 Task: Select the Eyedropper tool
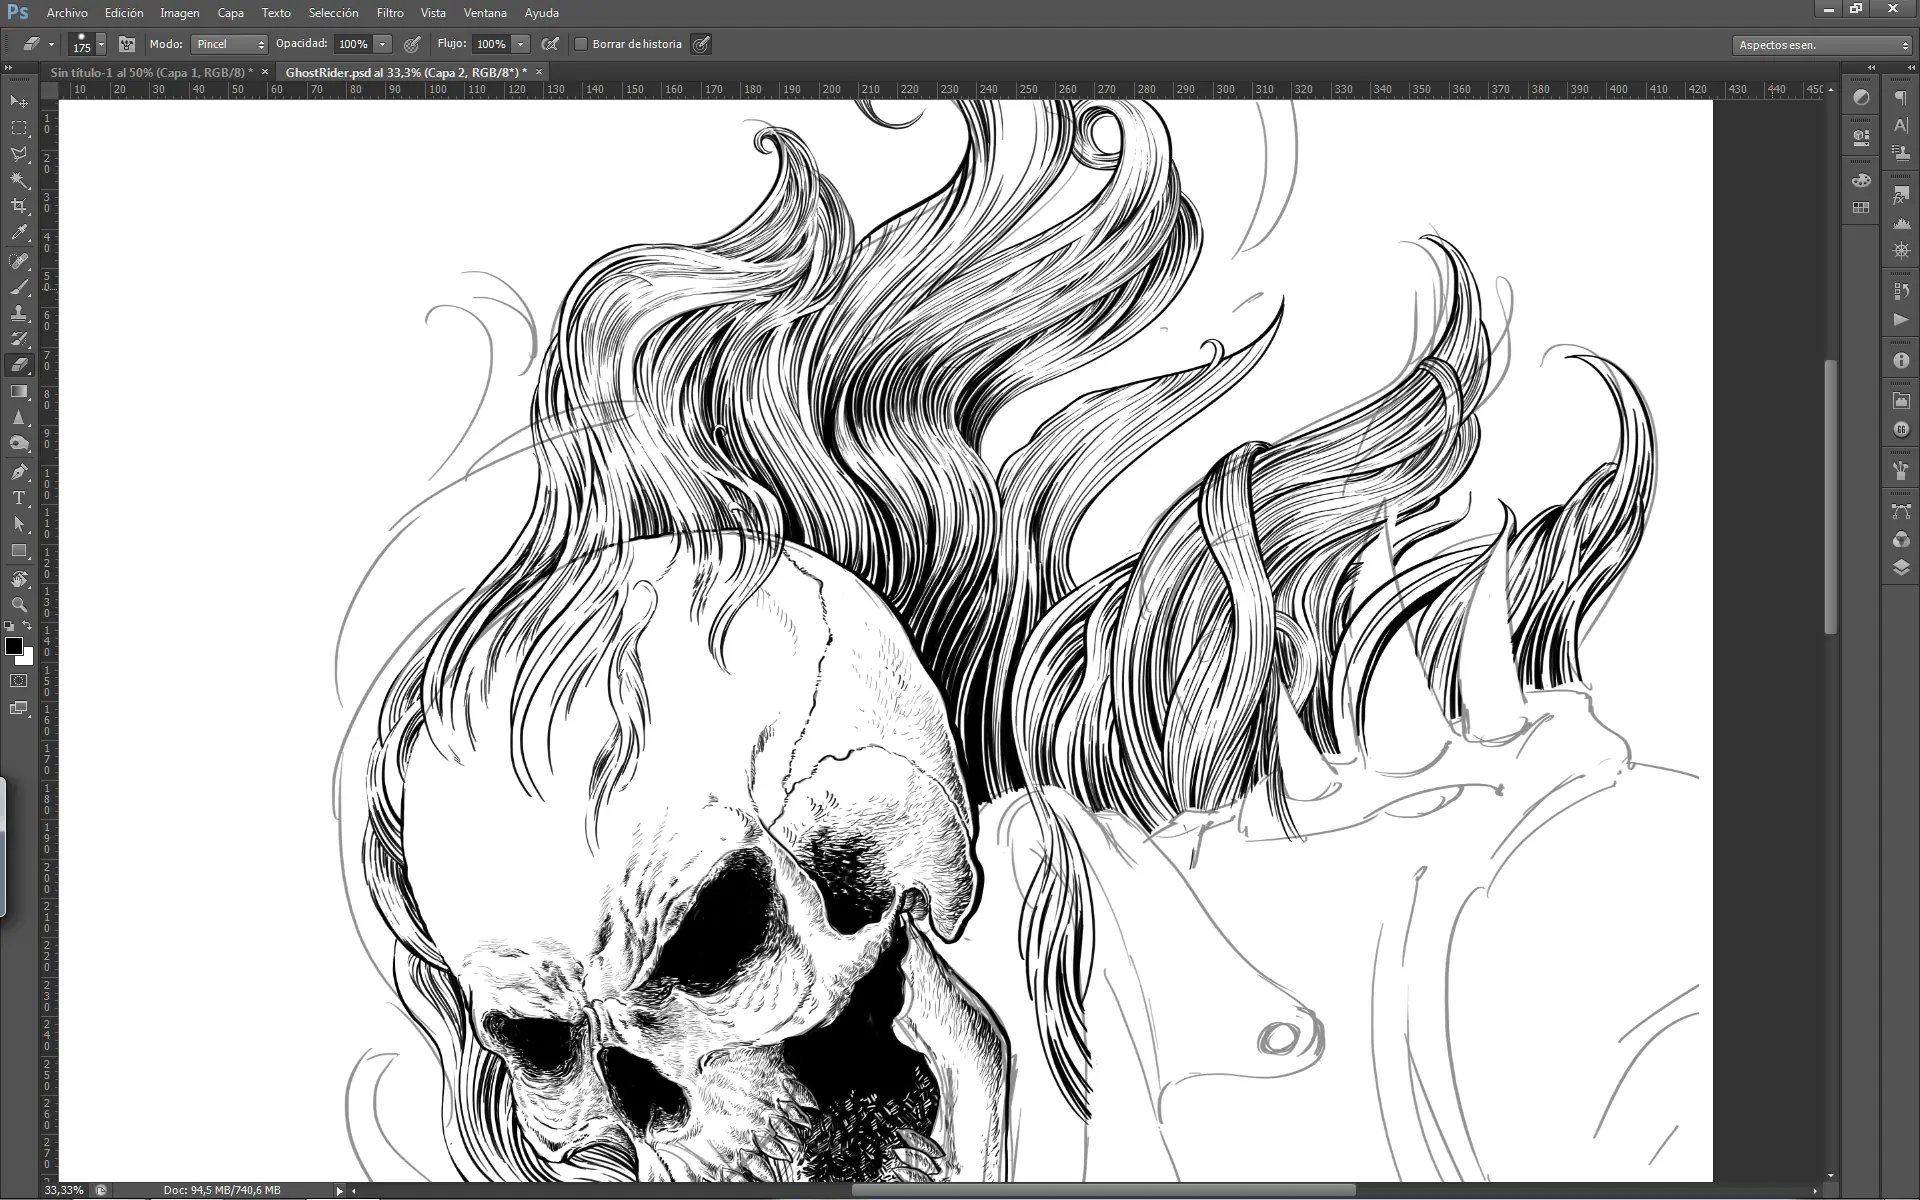[x=19, y=233]
